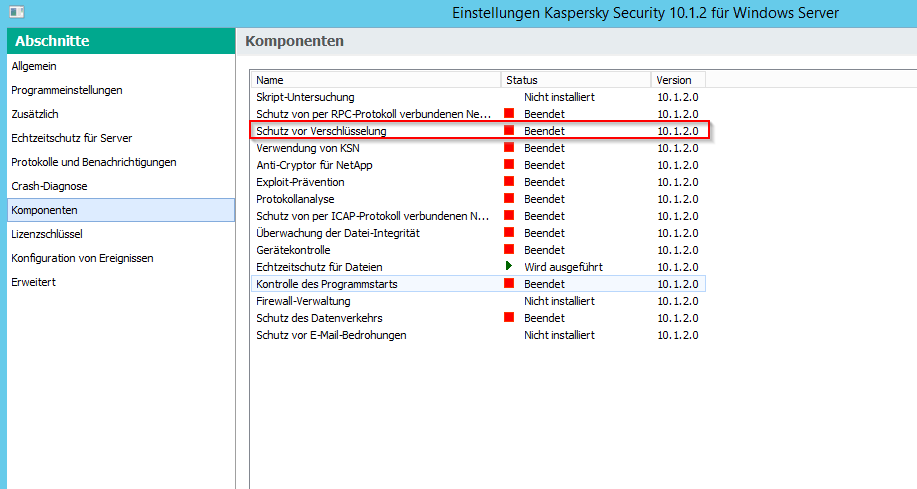The image size is (917, 489).
Task: Select the Crash-Diagnose section
Action: pos(121,186)
